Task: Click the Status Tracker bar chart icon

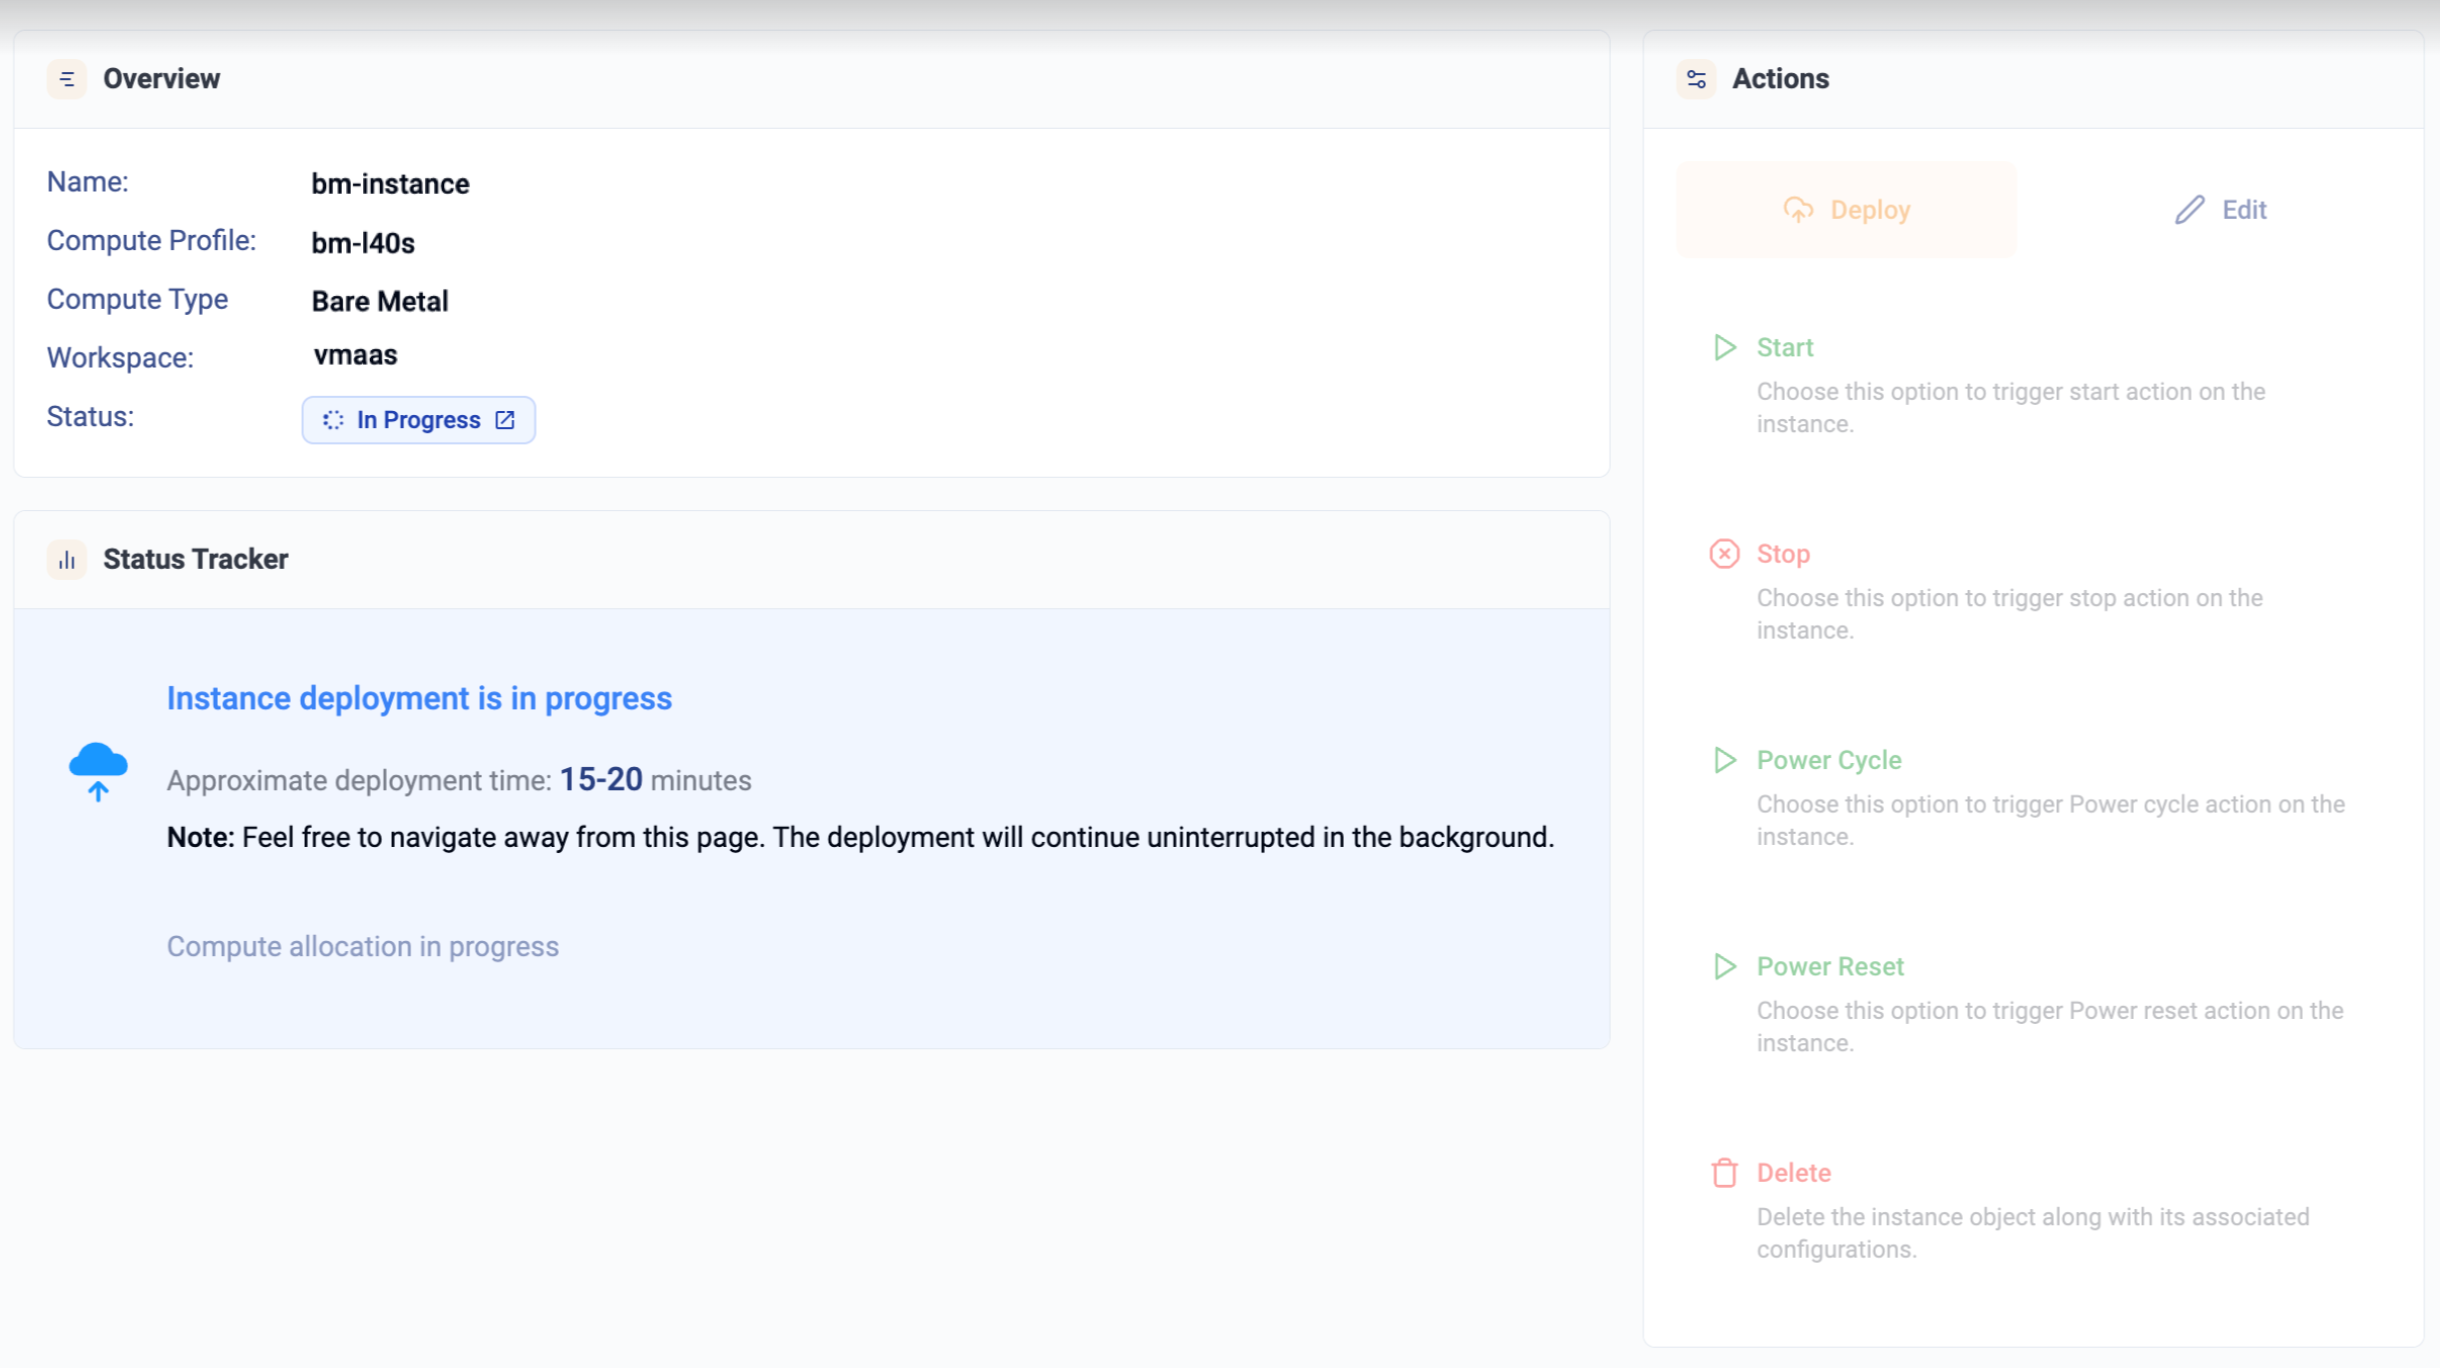Action: click(x=66, y=560)
